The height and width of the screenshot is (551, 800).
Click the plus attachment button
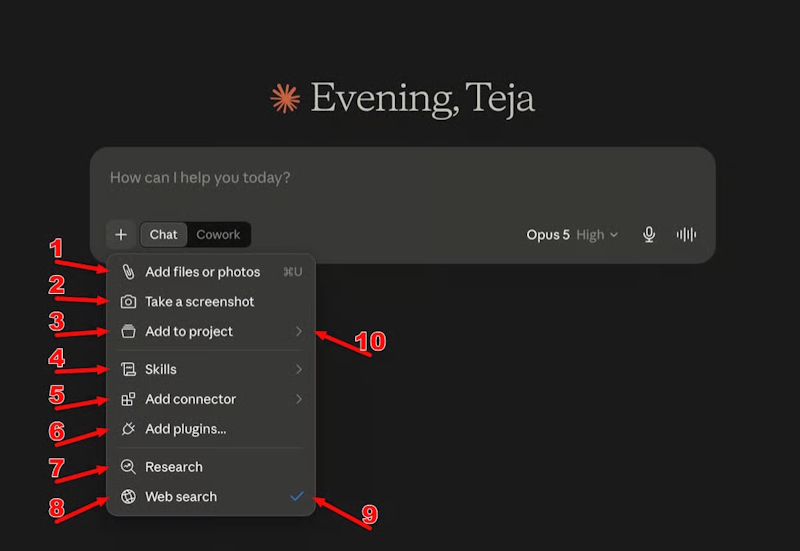coord(121,235)
